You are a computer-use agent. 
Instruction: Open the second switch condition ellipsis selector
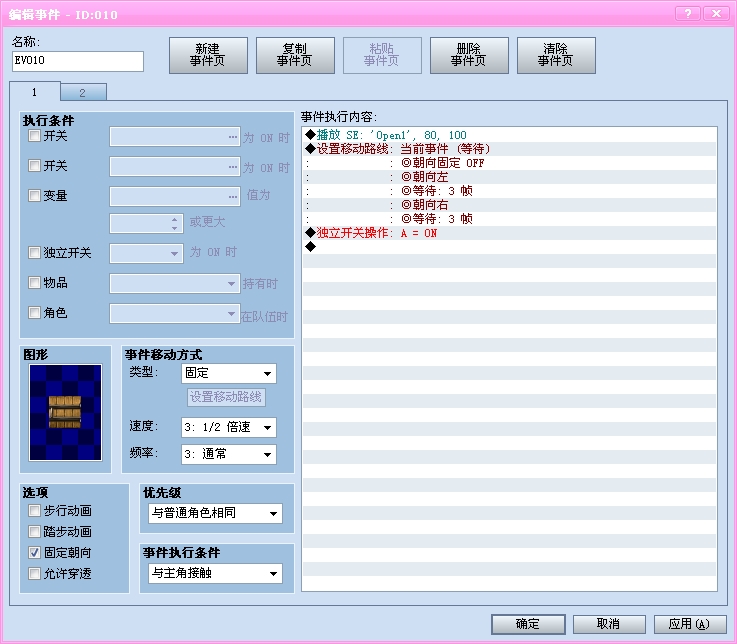pyautogui.click(x=233, y=167)
